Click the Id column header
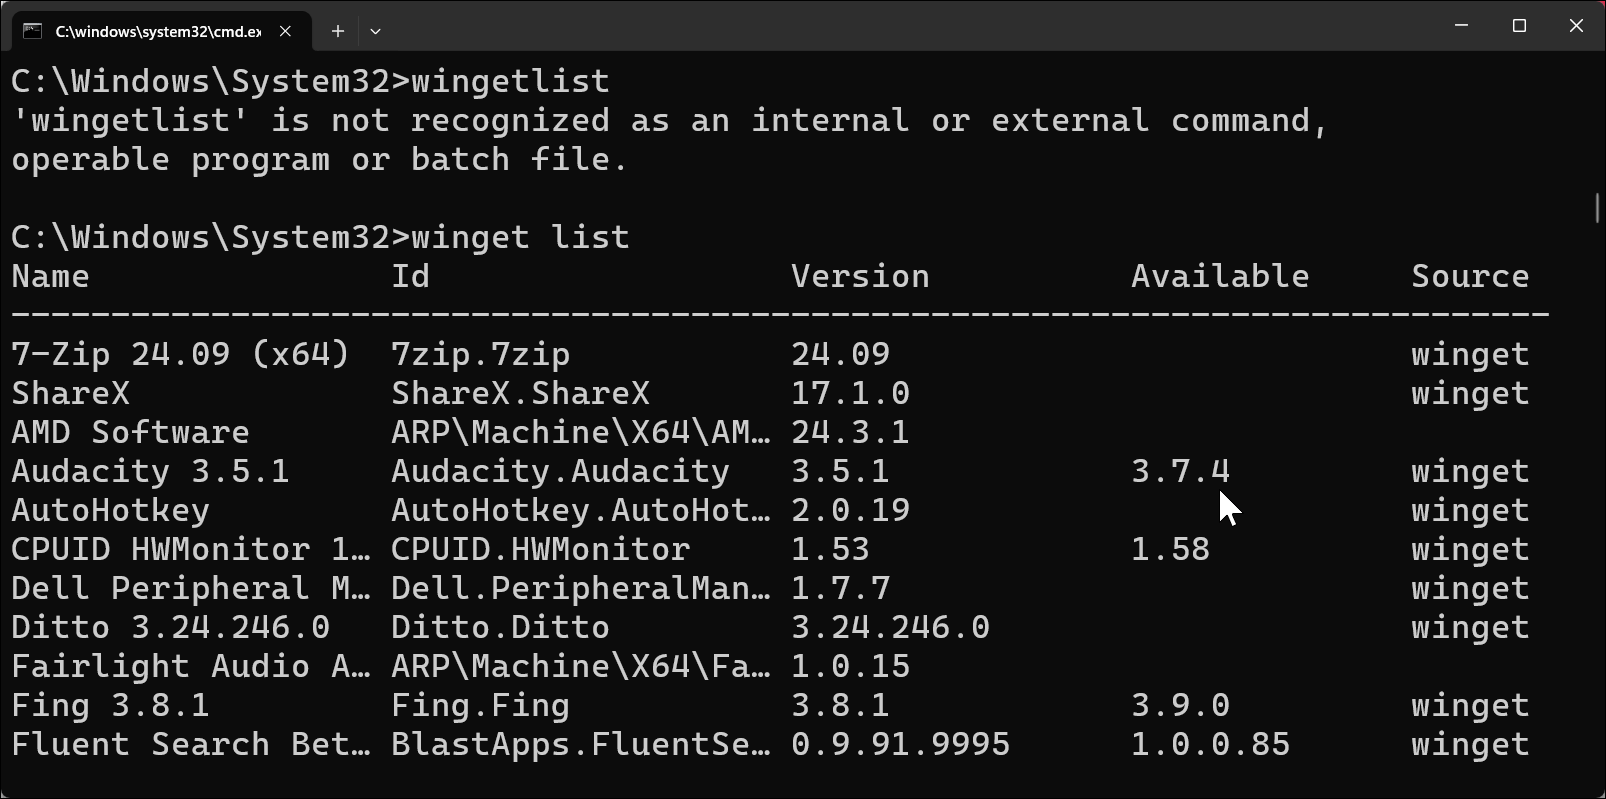 [x=410, y=276]
